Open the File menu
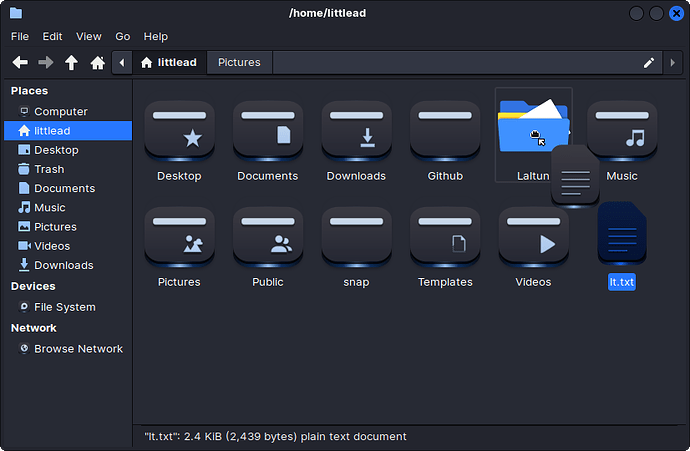This screenshot has height=451, width=690. point(20,37)
